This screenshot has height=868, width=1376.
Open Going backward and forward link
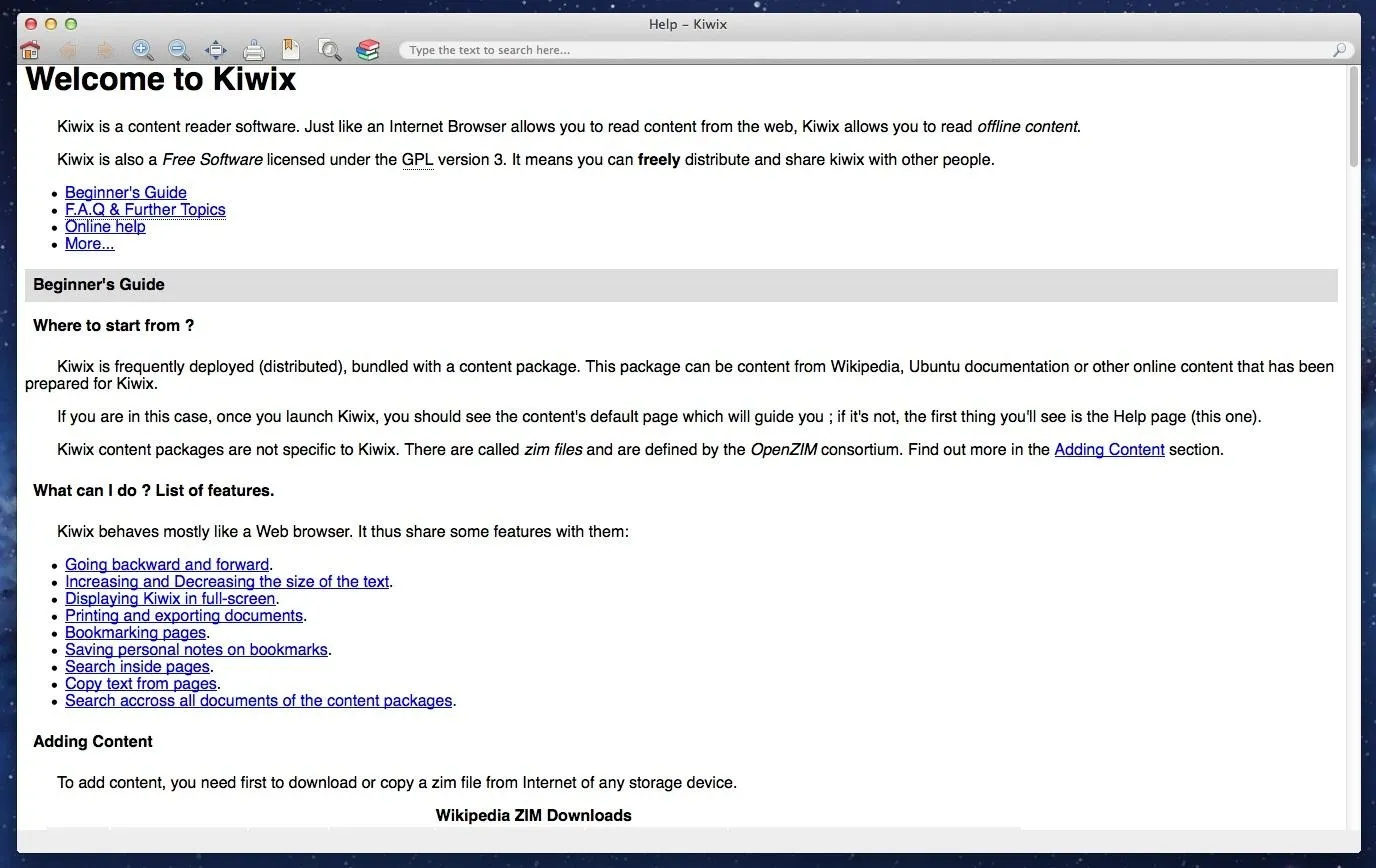click(167, 564)
